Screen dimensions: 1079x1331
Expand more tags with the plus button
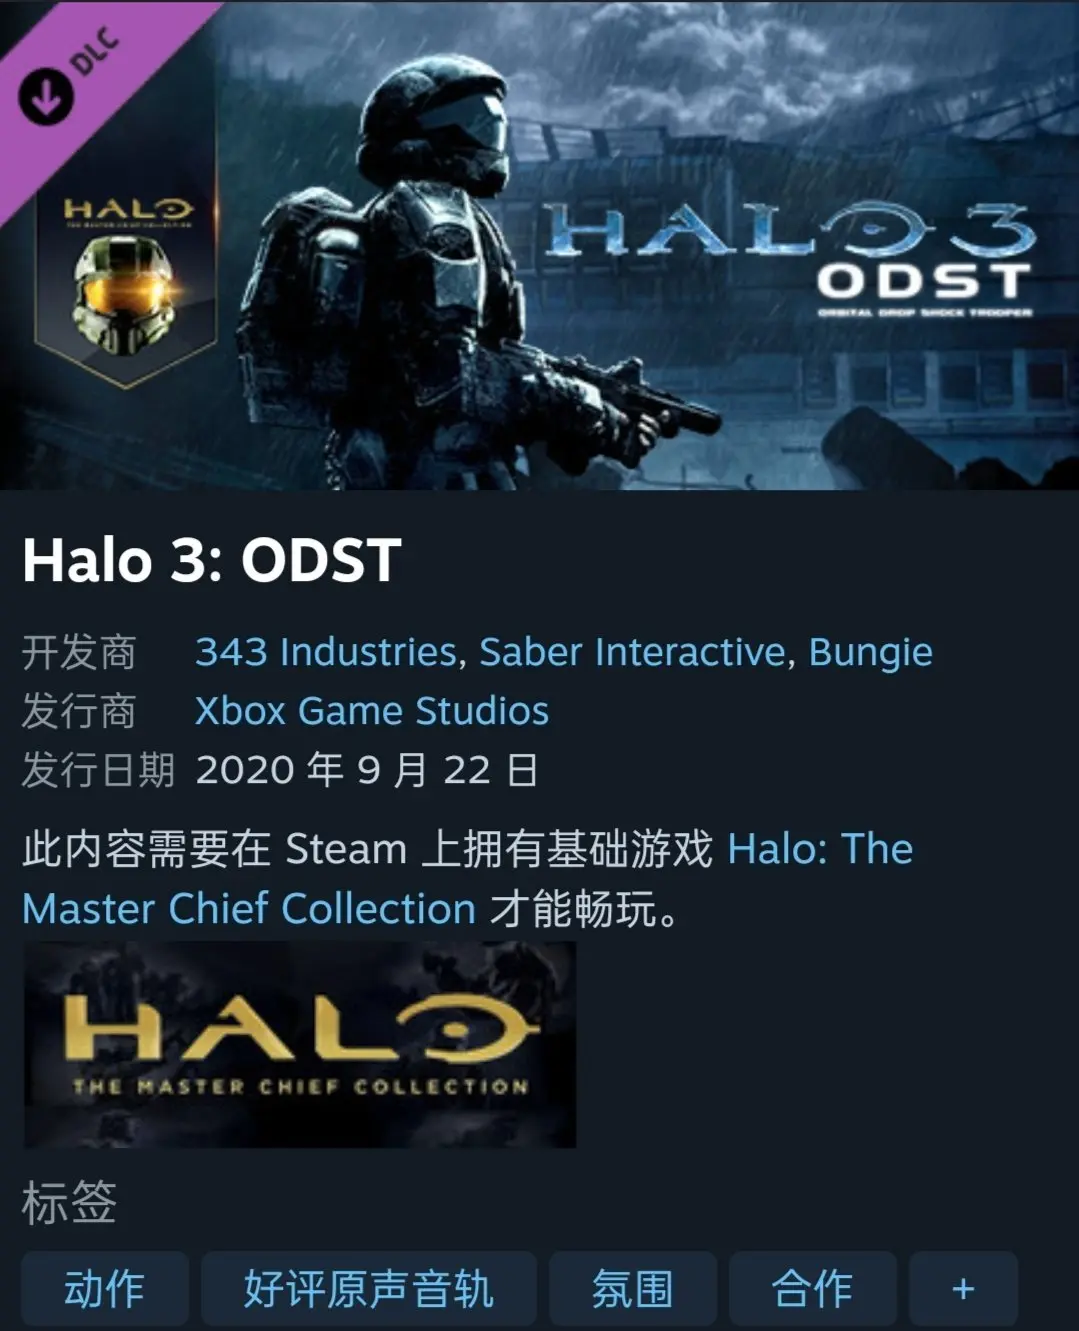(x=963, y=1289)
